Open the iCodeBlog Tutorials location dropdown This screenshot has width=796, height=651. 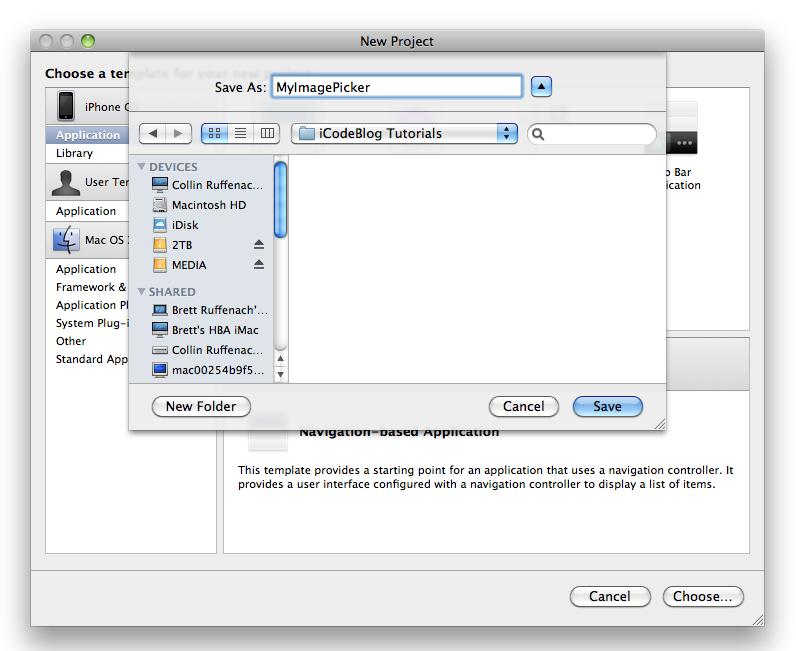pyautogui.click(x=404, y=134)
